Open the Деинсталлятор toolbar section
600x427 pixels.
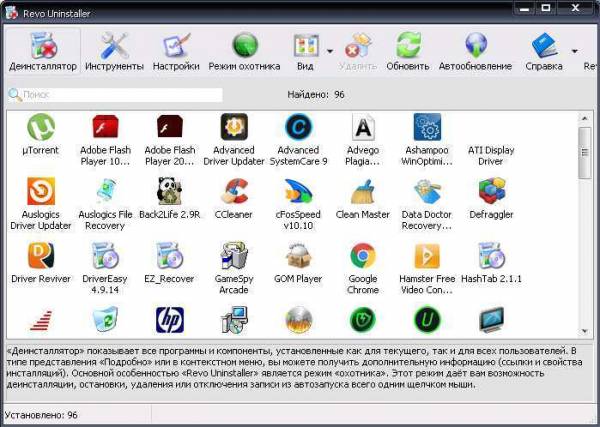coord(43,52)
